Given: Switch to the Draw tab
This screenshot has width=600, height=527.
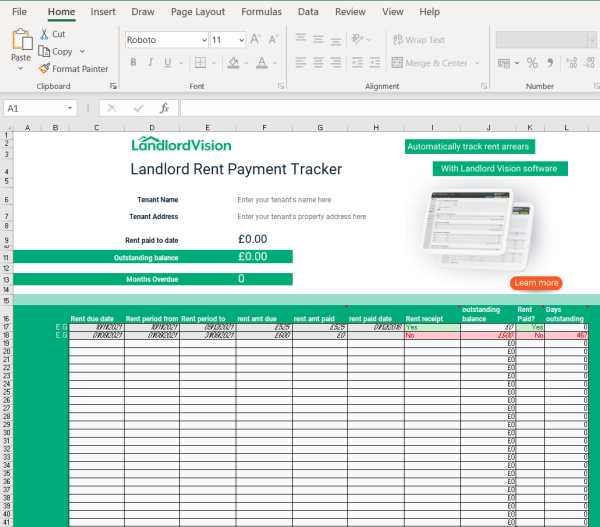Looking at the screenshot, I should coord(143,12).
